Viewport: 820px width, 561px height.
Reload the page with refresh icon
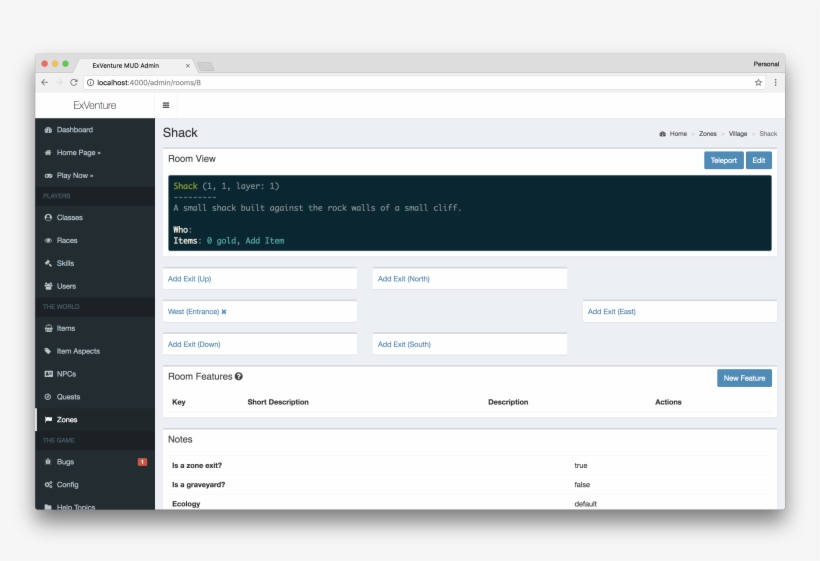coord(74,83)
